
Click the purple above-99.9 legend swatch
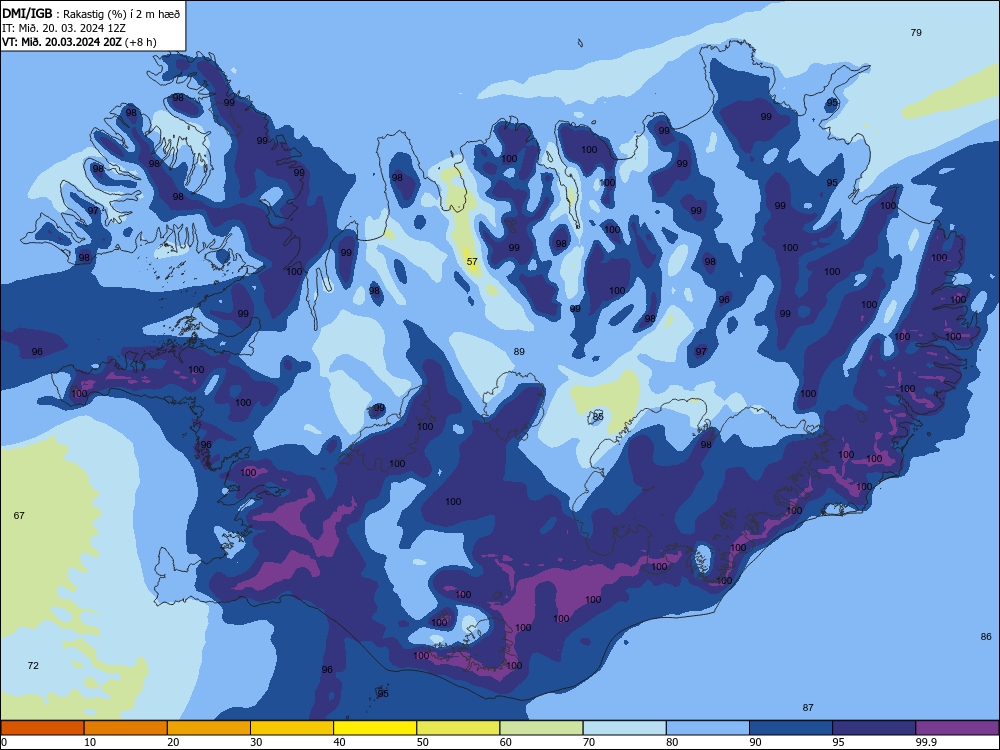click(x=957, y=728)
